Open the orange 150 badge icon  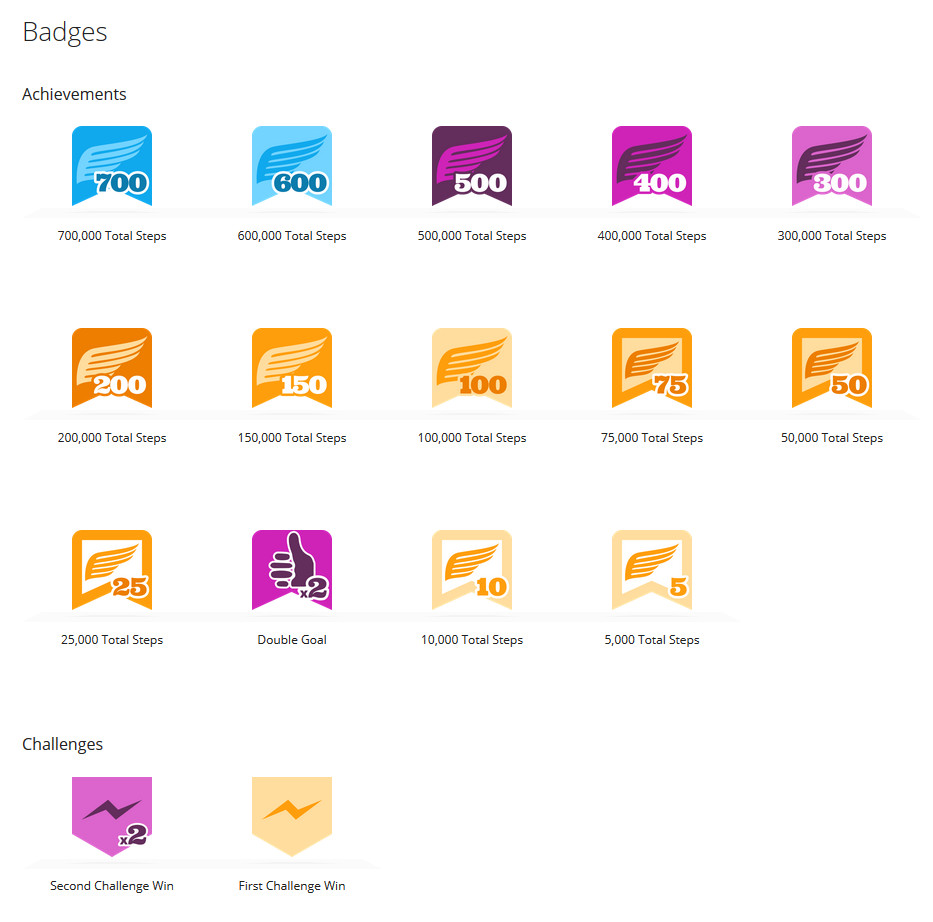tap(292, 368)
